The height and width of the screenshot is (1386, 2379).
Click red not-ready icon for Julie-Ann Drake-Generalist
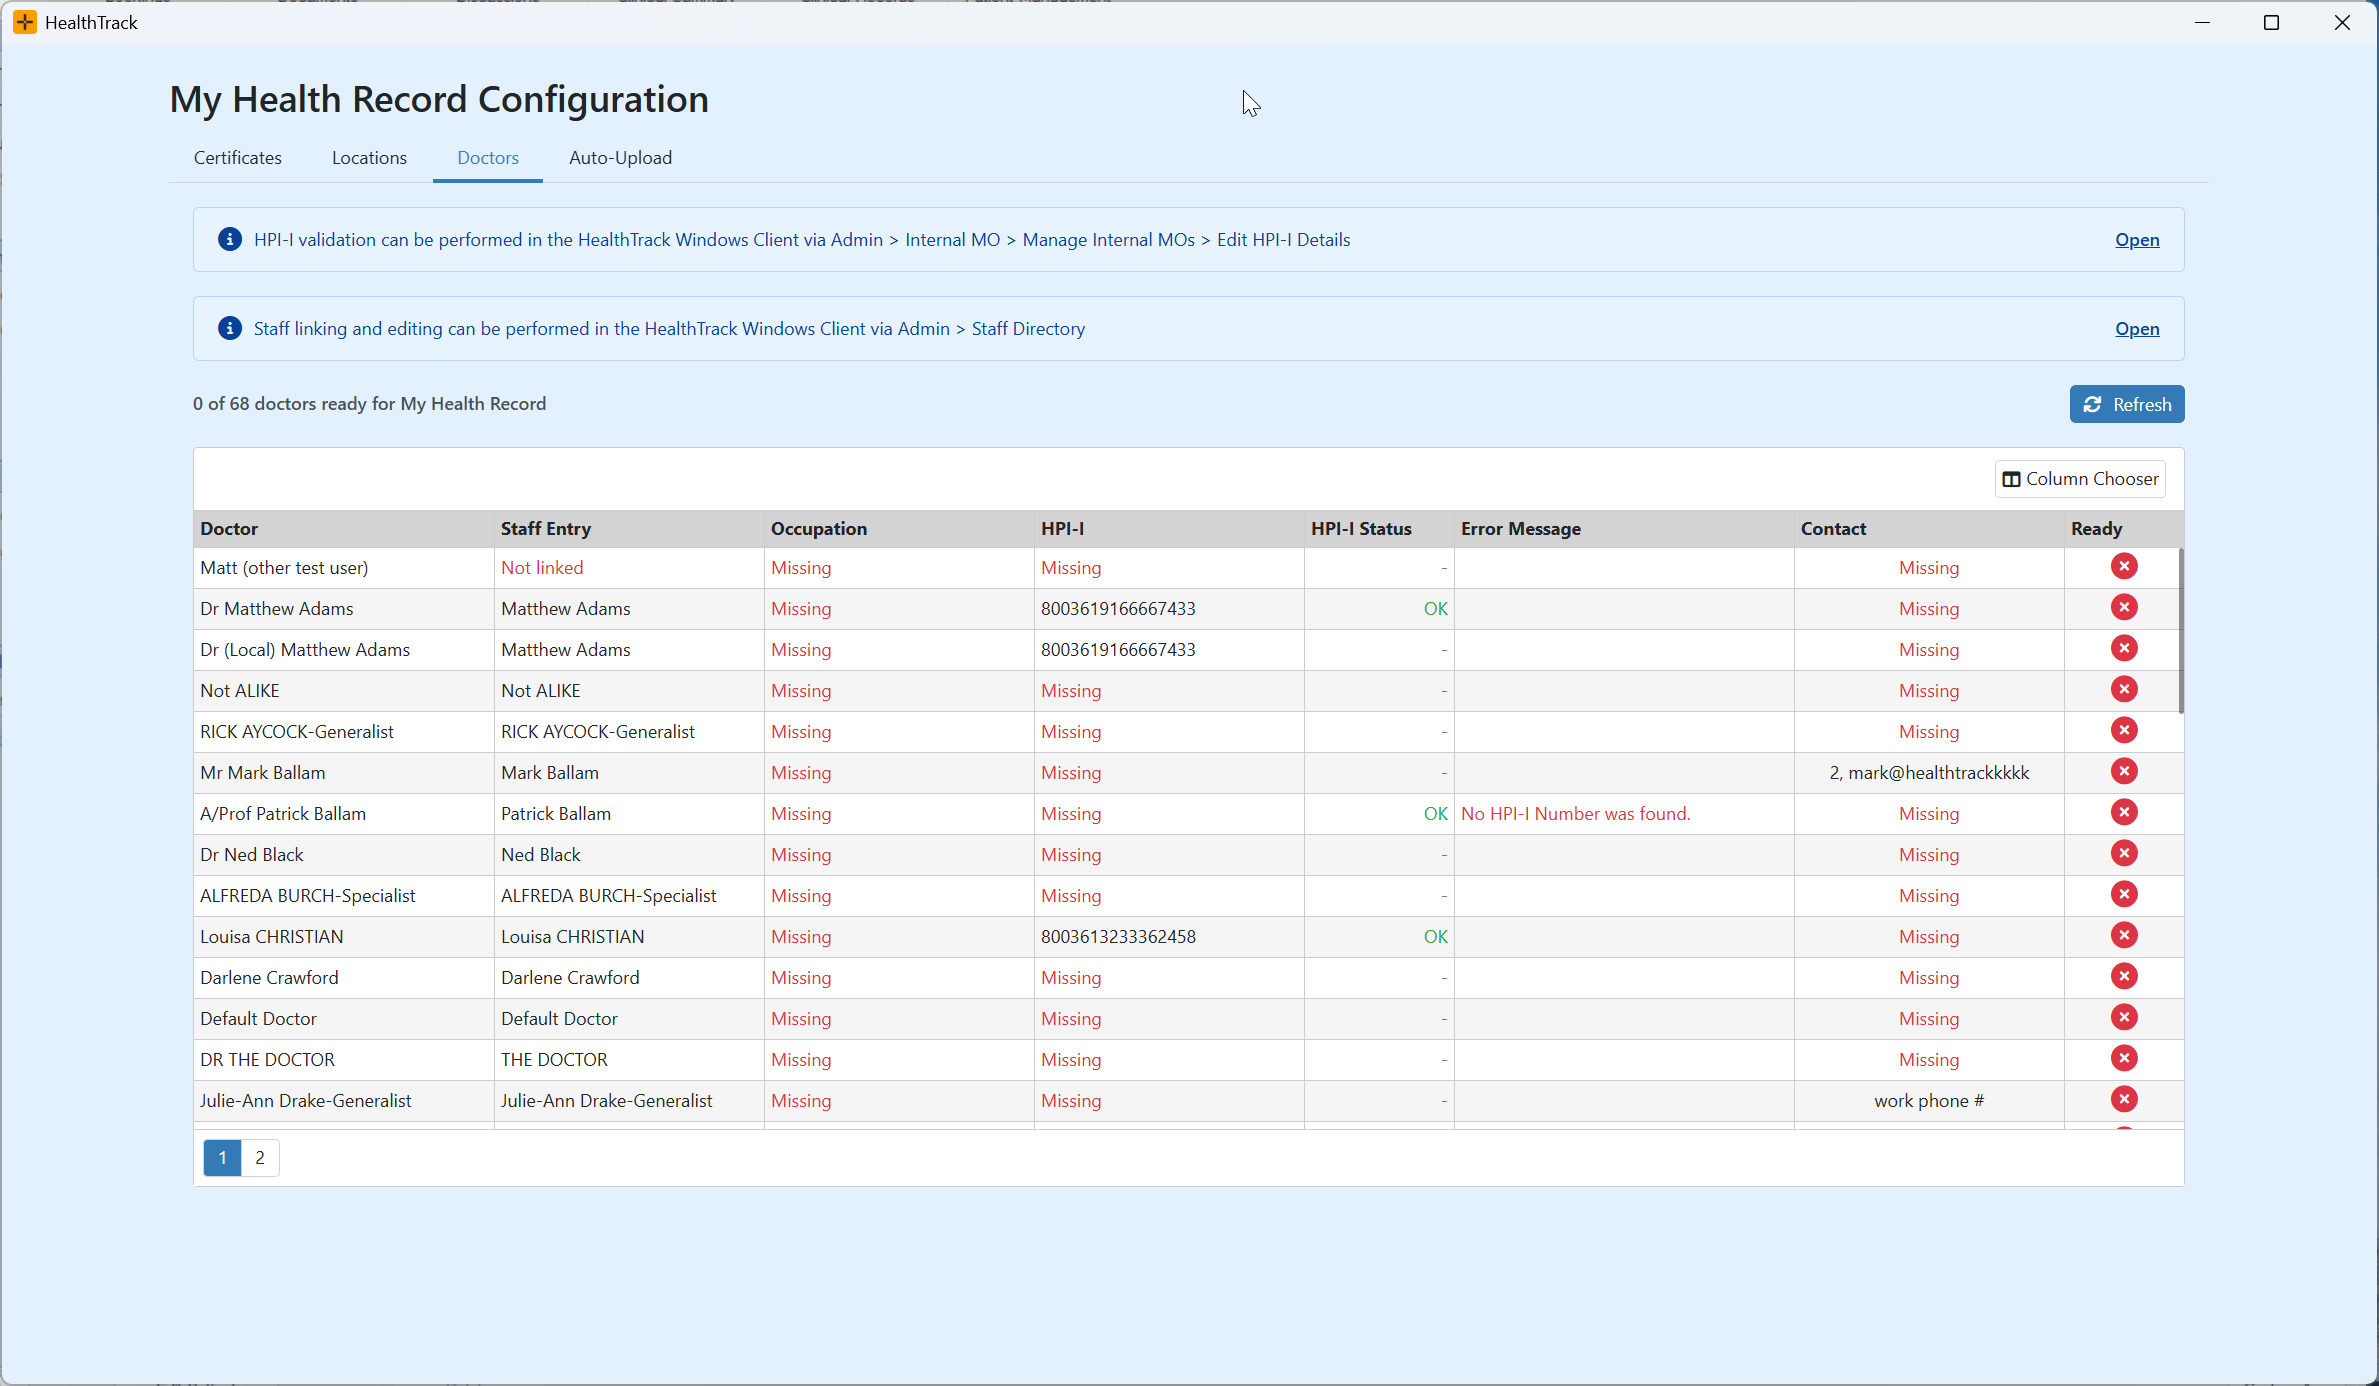click(x=2124, y=1099)
